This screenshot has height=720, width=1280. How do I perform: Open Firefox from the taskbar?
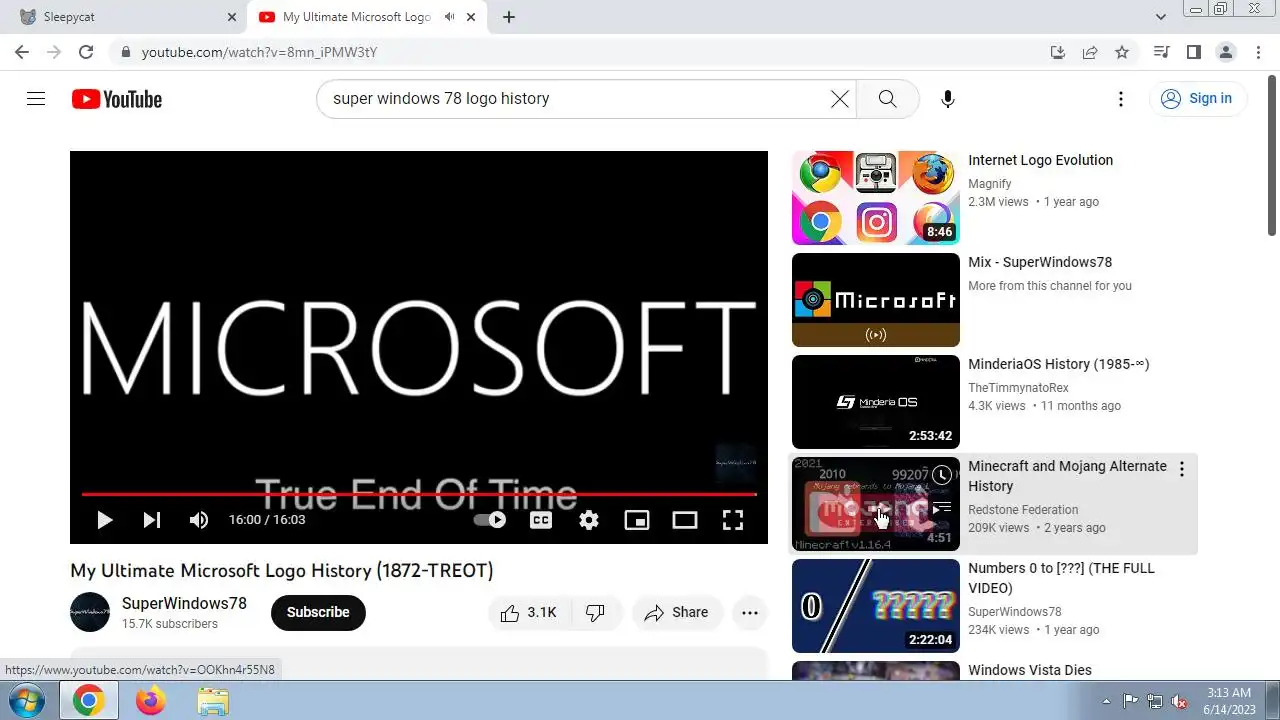click(x=151, y=701)
